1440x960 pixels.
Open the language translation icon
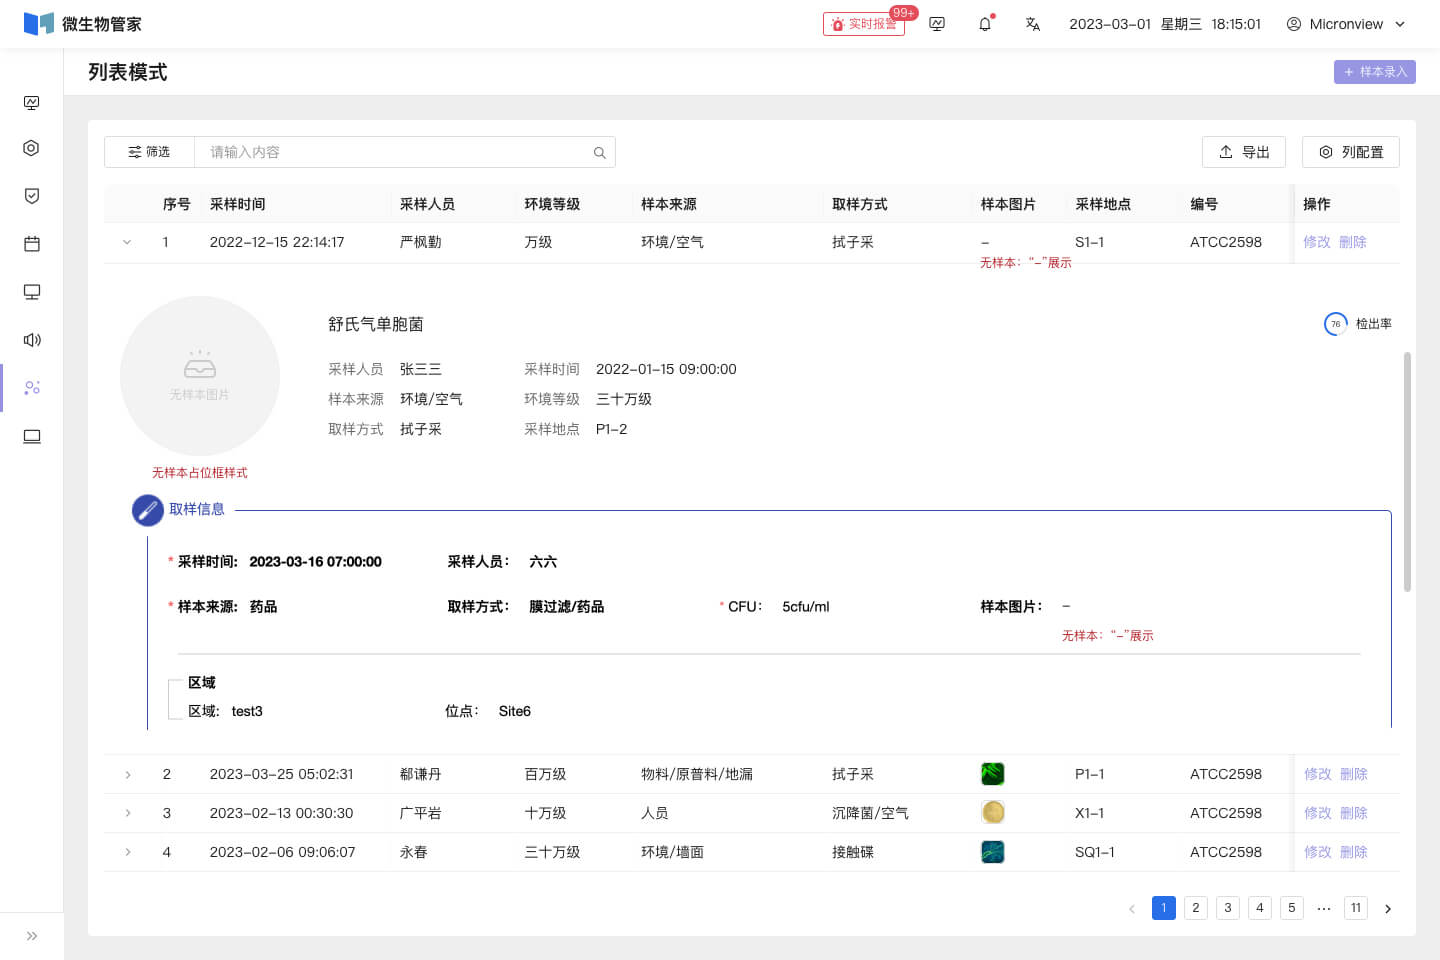1033,24
